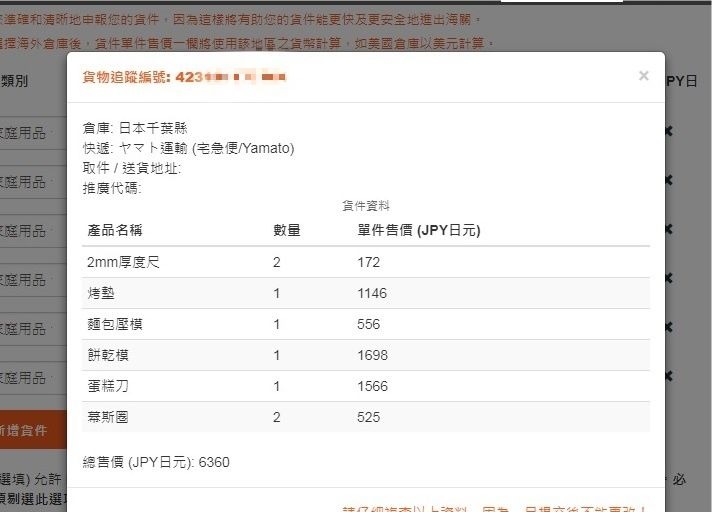The width and height of the screenshot is (712, 512).
Task: Click the delete X on the second background row
Action: click(x=667, y=180)
